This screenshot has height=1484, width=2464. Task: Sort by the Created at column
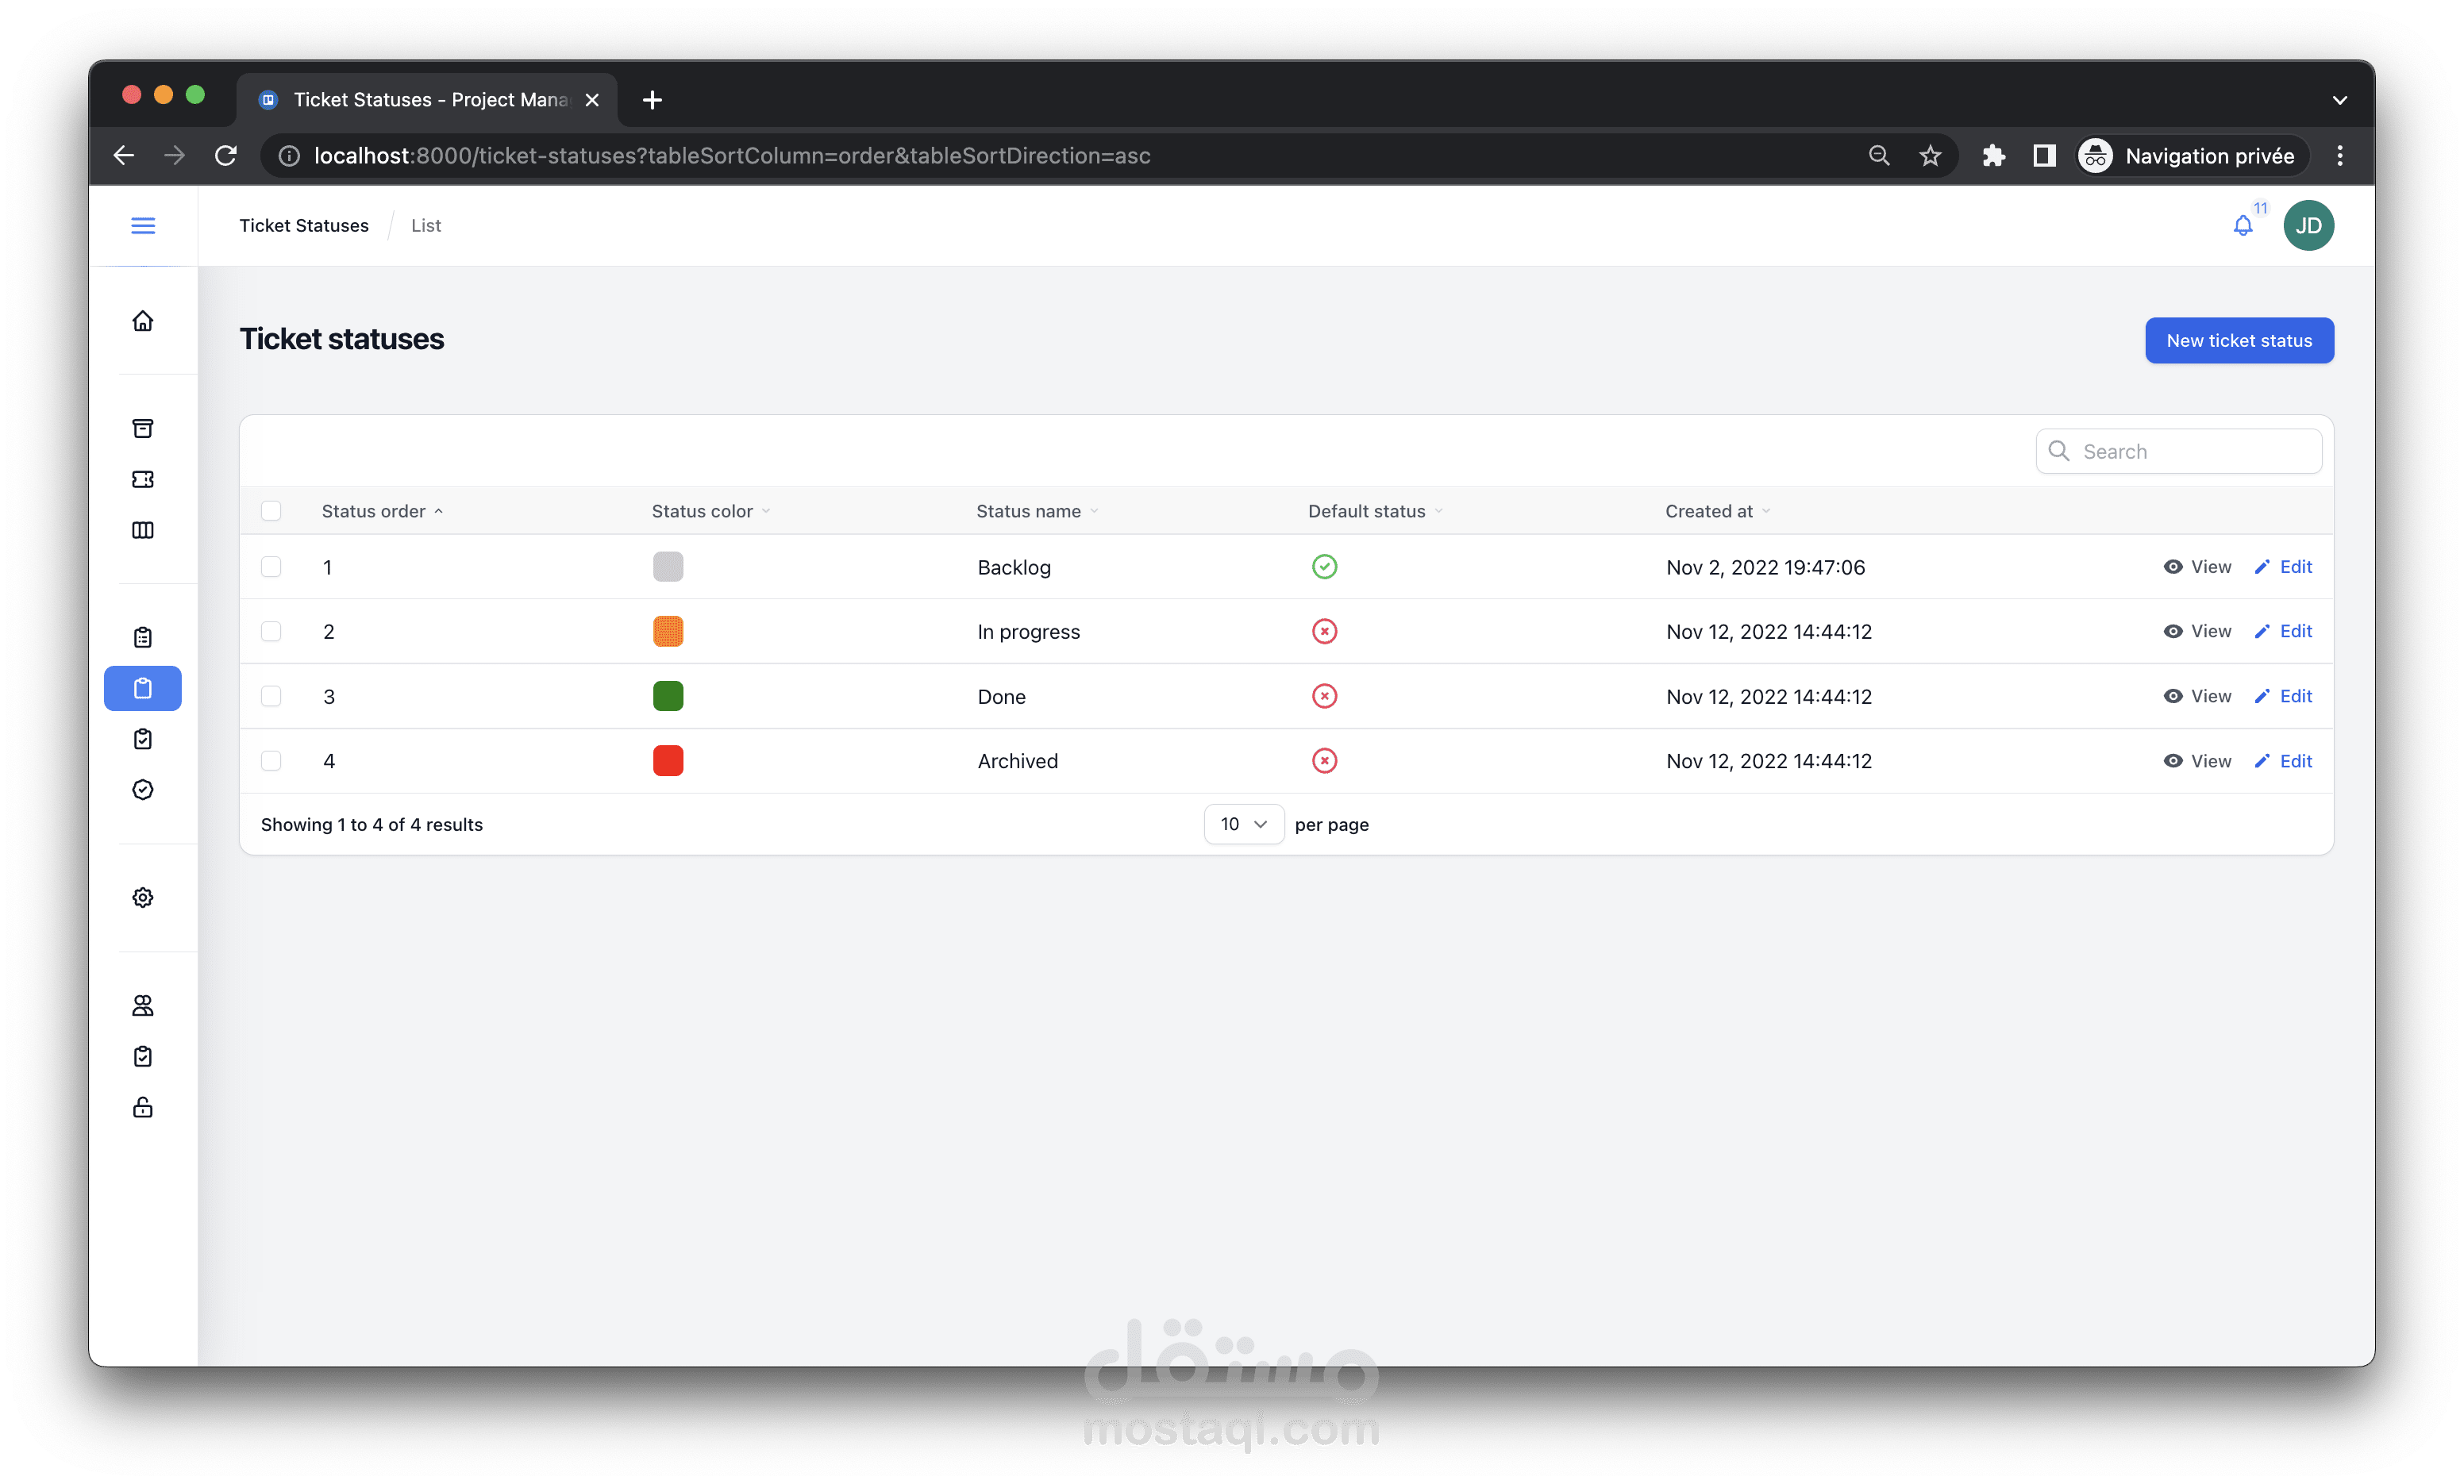click(1717, 511)
